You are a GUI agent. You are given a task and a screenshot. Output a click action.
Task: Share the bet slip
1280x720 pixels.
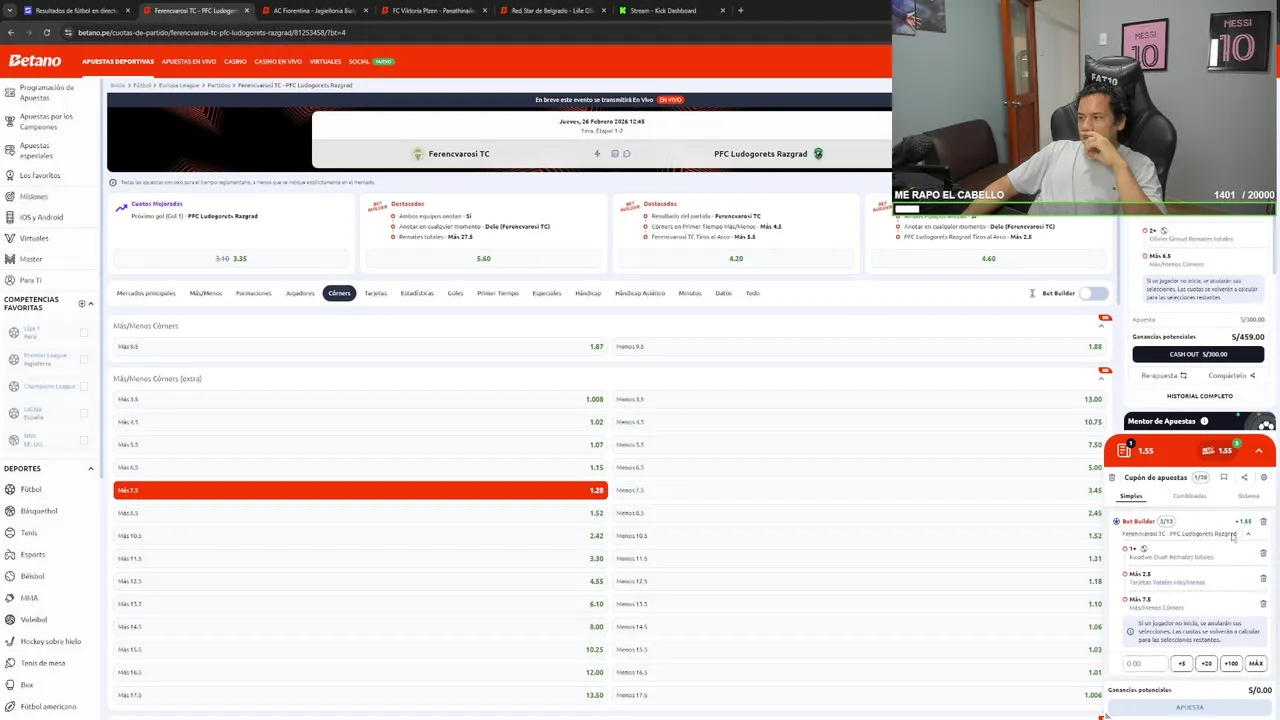pos(1244,477)
